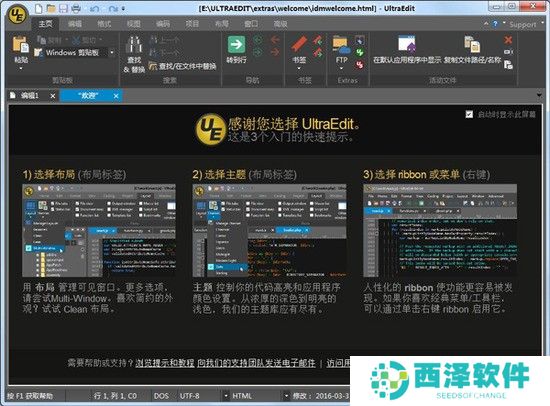Image resolution: width=550 pixels, height=406 pixels.
Task: Click the lower small next-bookmark icon
Action: [317, 53]
